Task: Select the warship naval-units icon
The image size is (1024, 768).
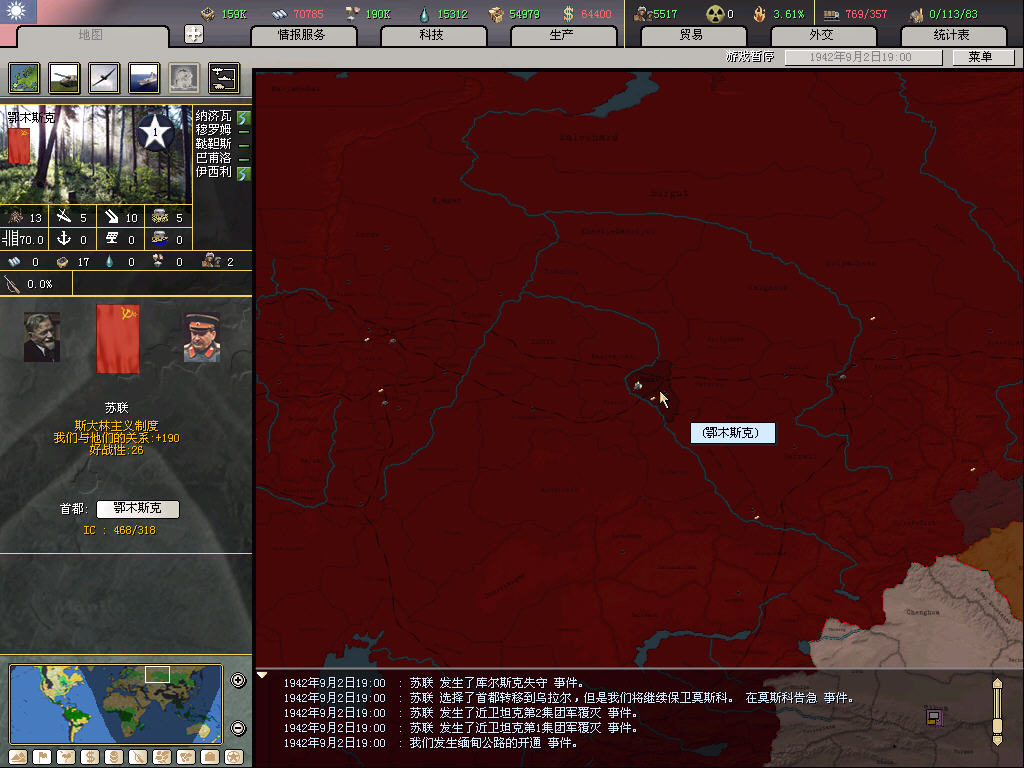Action: coord(144,78)
